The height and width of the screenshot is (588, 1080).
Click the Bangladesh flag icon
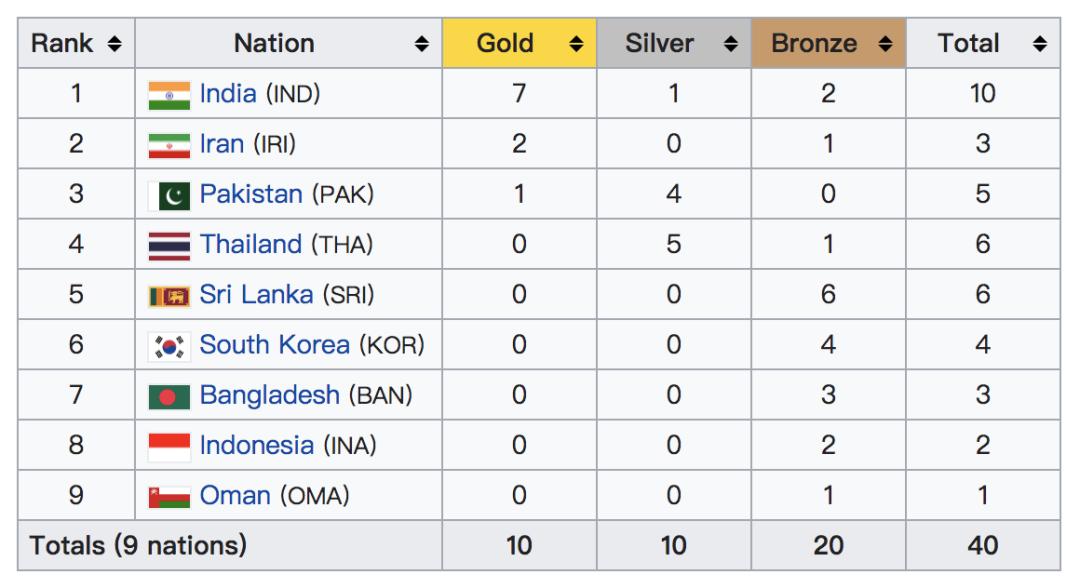coord(169,396)
